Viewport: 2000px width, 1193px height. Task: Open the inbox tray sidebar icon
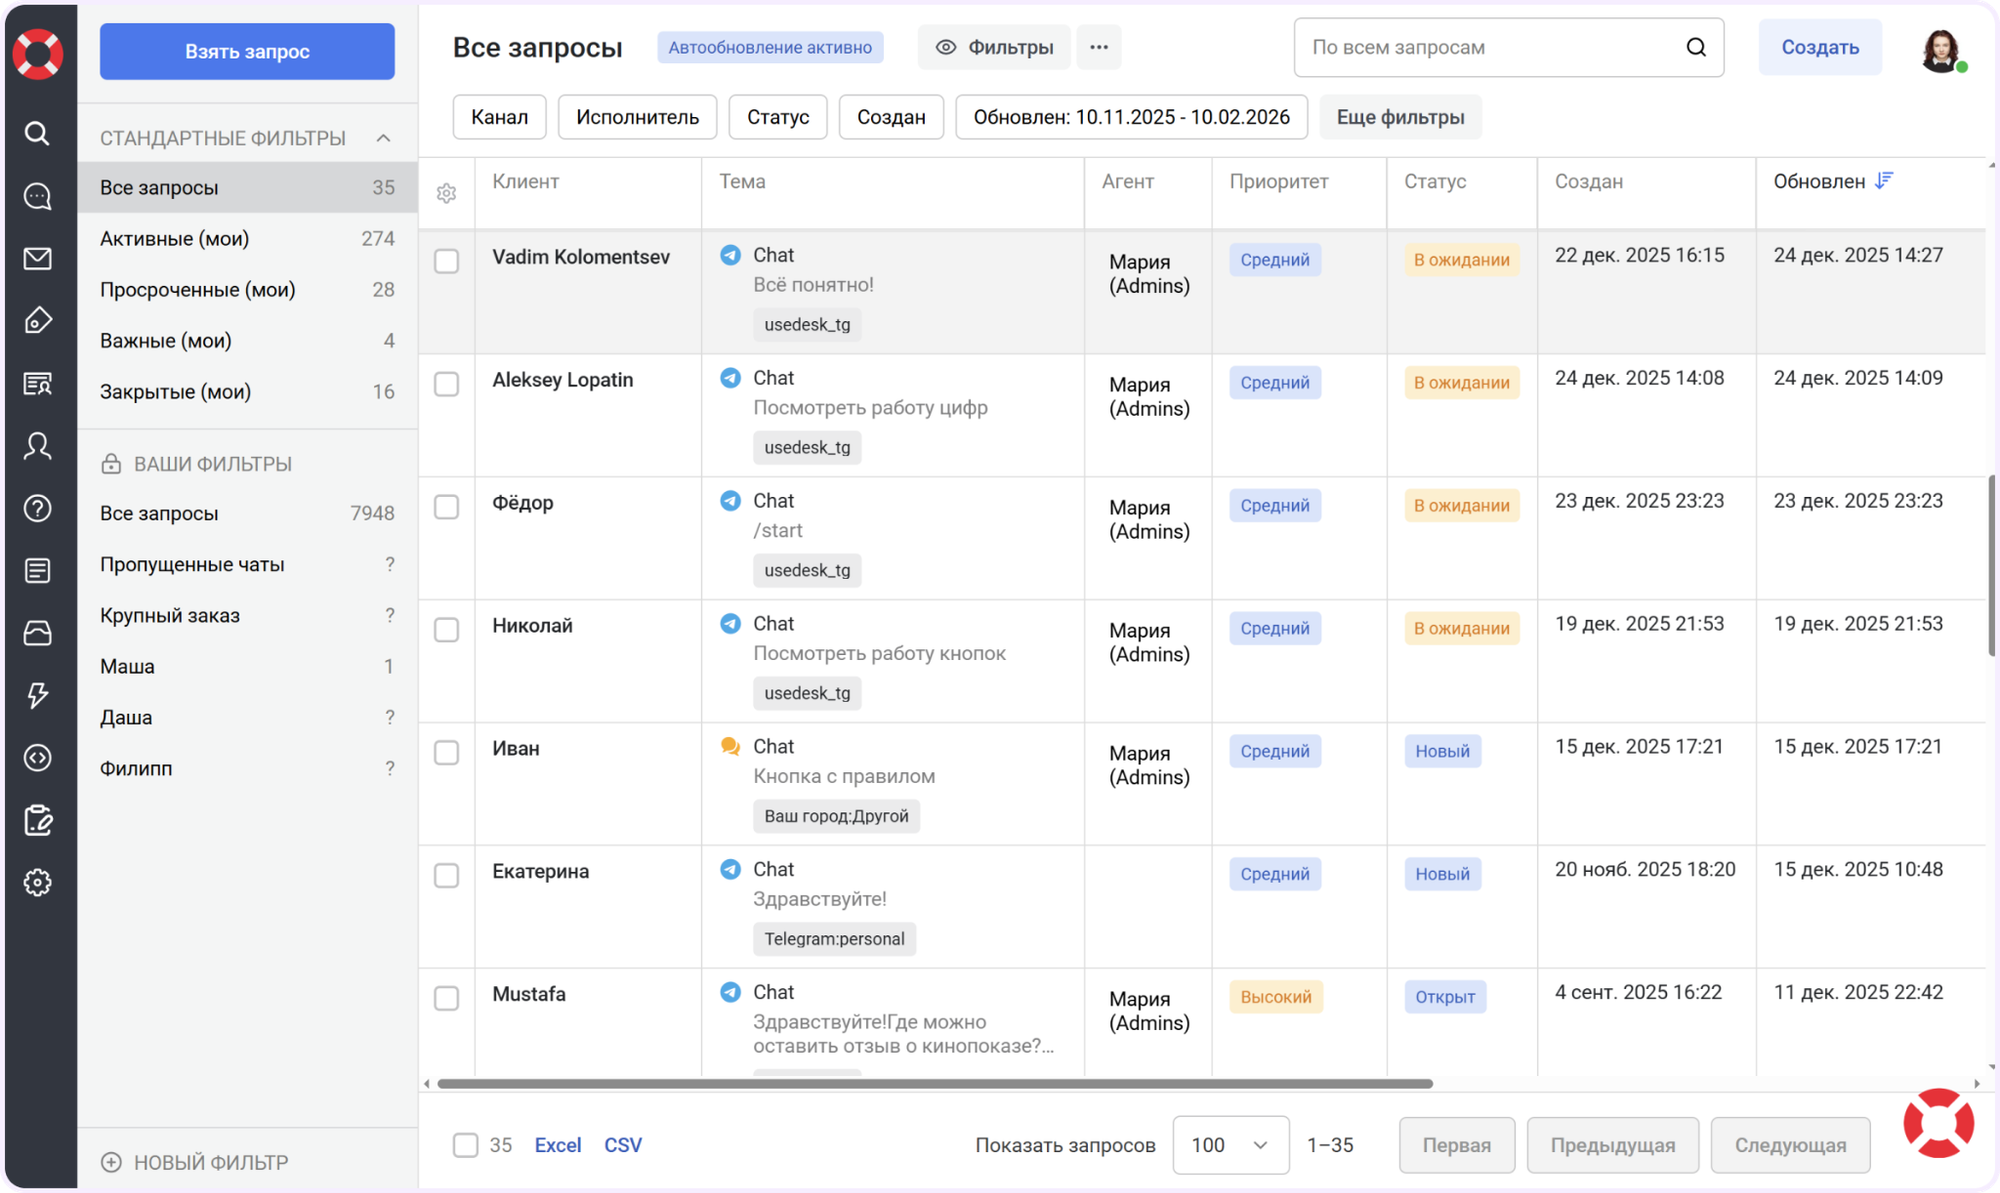[38, 633]
